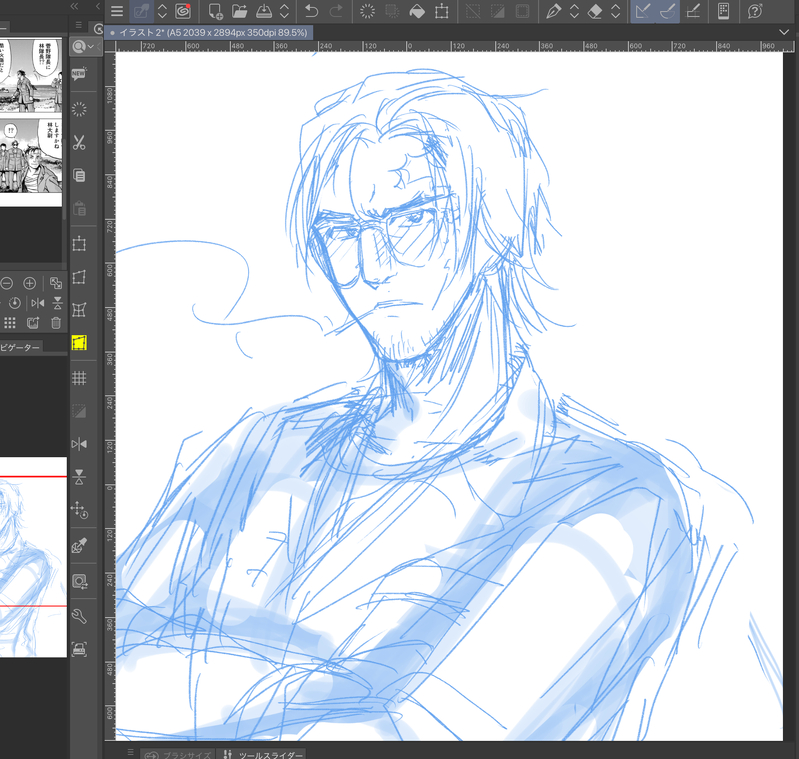Open pen tool stepper arrows

[x=574, y=11]
